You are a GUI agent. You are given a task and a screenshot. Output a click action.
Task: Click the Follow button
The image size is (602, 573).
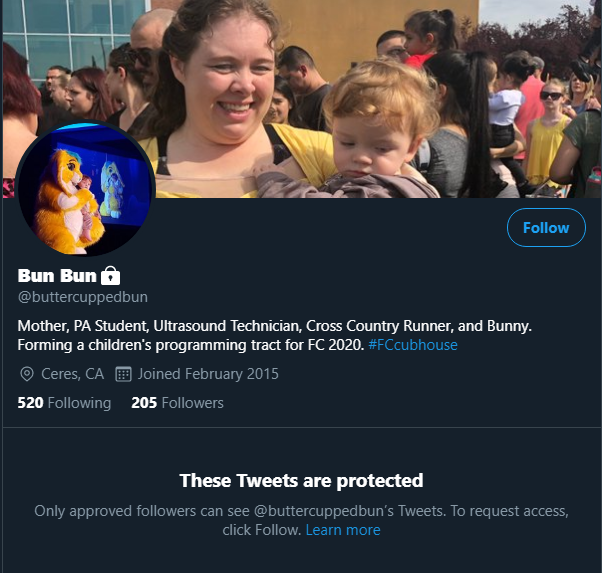[x=546, y=227]
